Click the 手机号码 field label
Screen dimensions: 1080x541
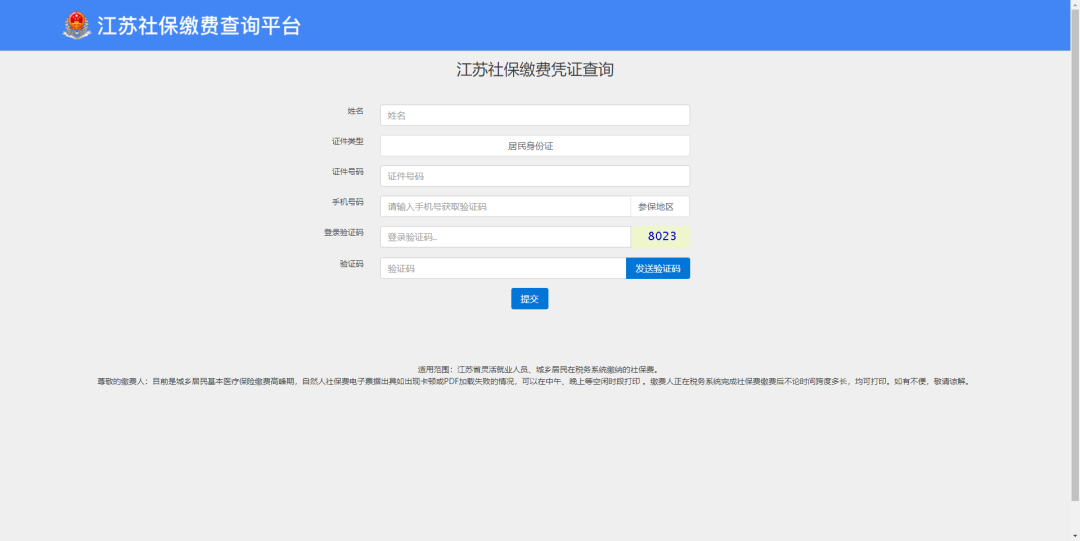348,202
